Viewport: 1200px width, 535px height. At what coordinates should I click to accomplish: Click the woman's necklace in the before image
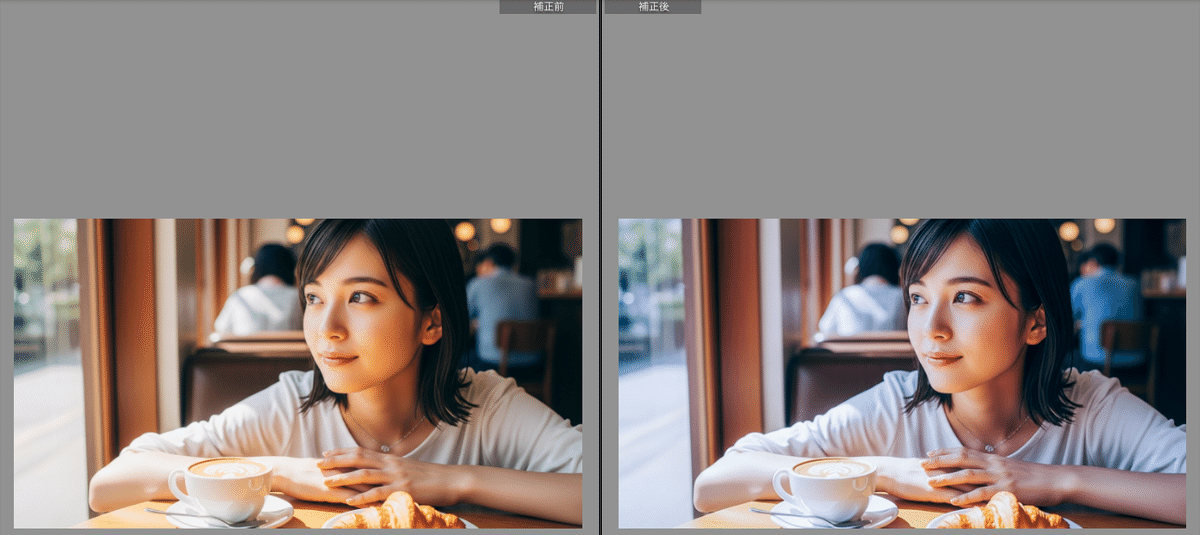coord(383,446)
